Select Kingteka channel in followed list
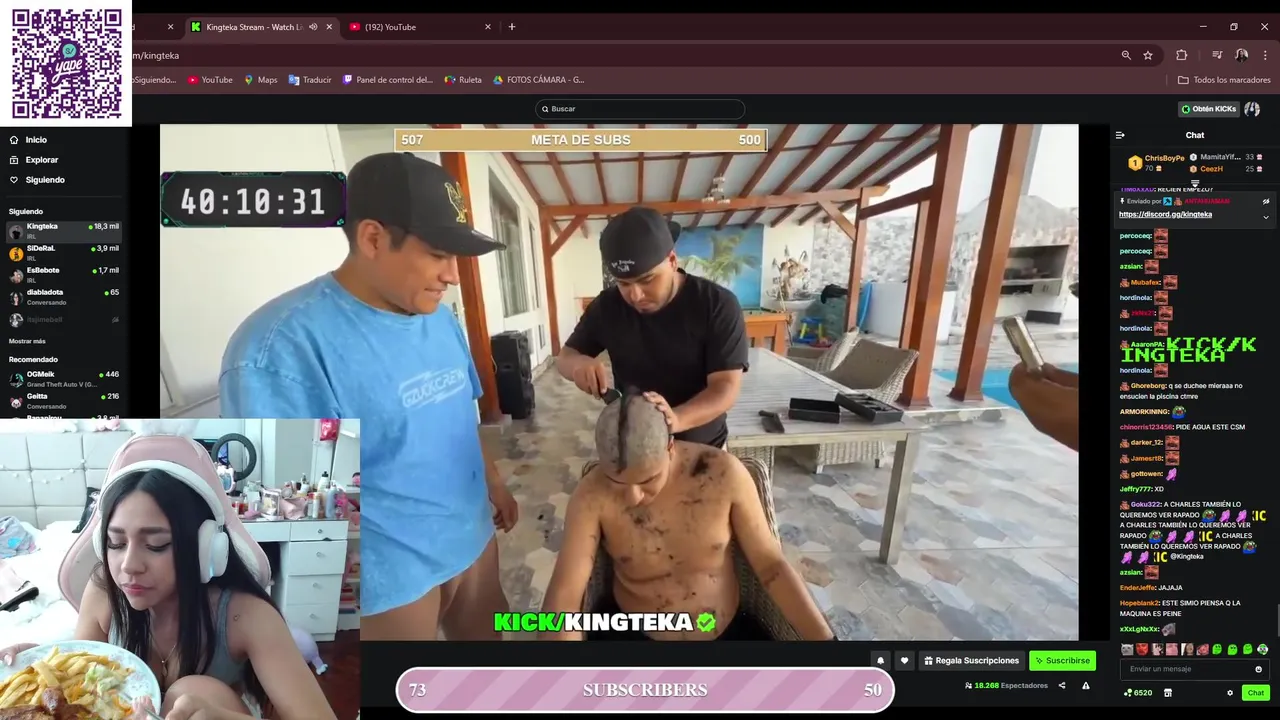Image resolution: width=1280 pixels, height=720 pixels. (x=64, y=231)
